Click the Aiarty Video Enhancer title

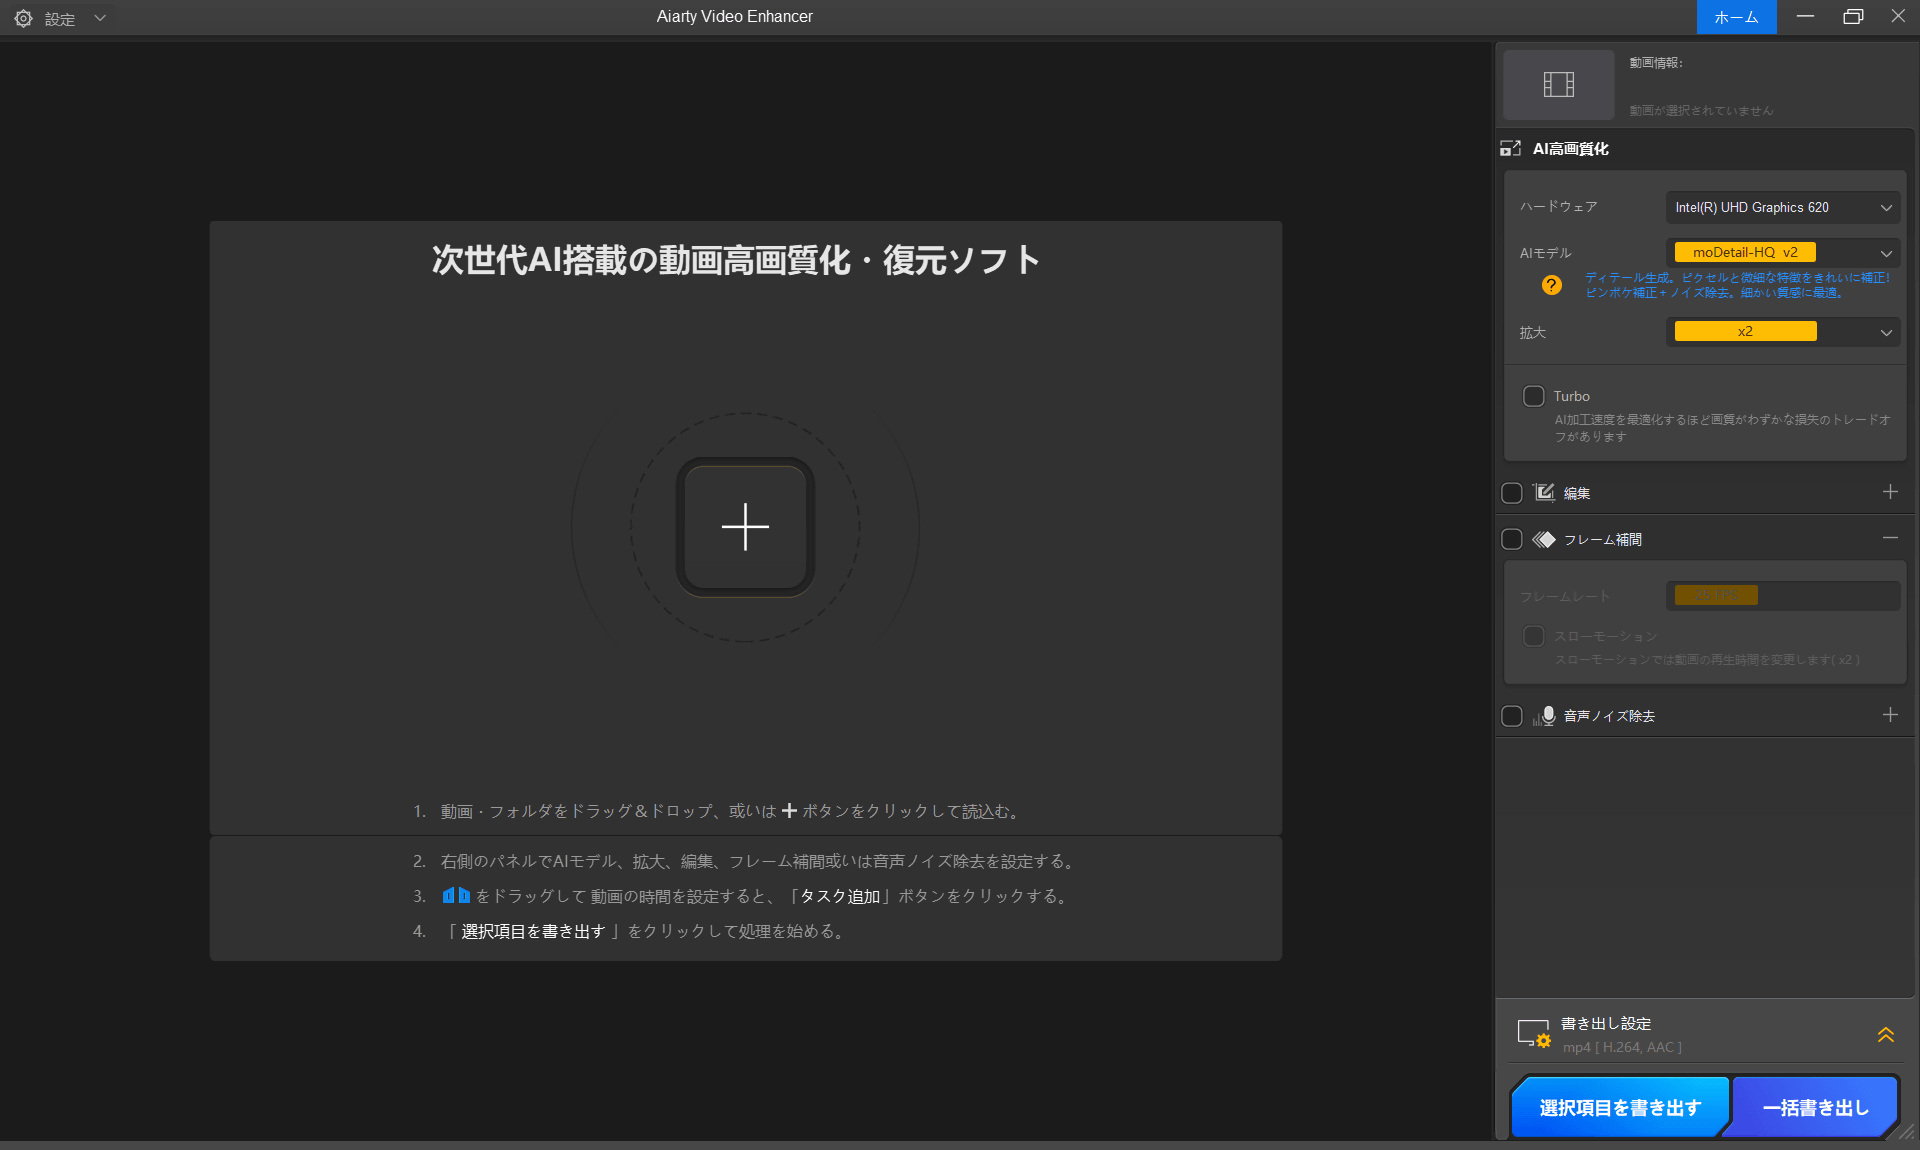click(734, 17)
